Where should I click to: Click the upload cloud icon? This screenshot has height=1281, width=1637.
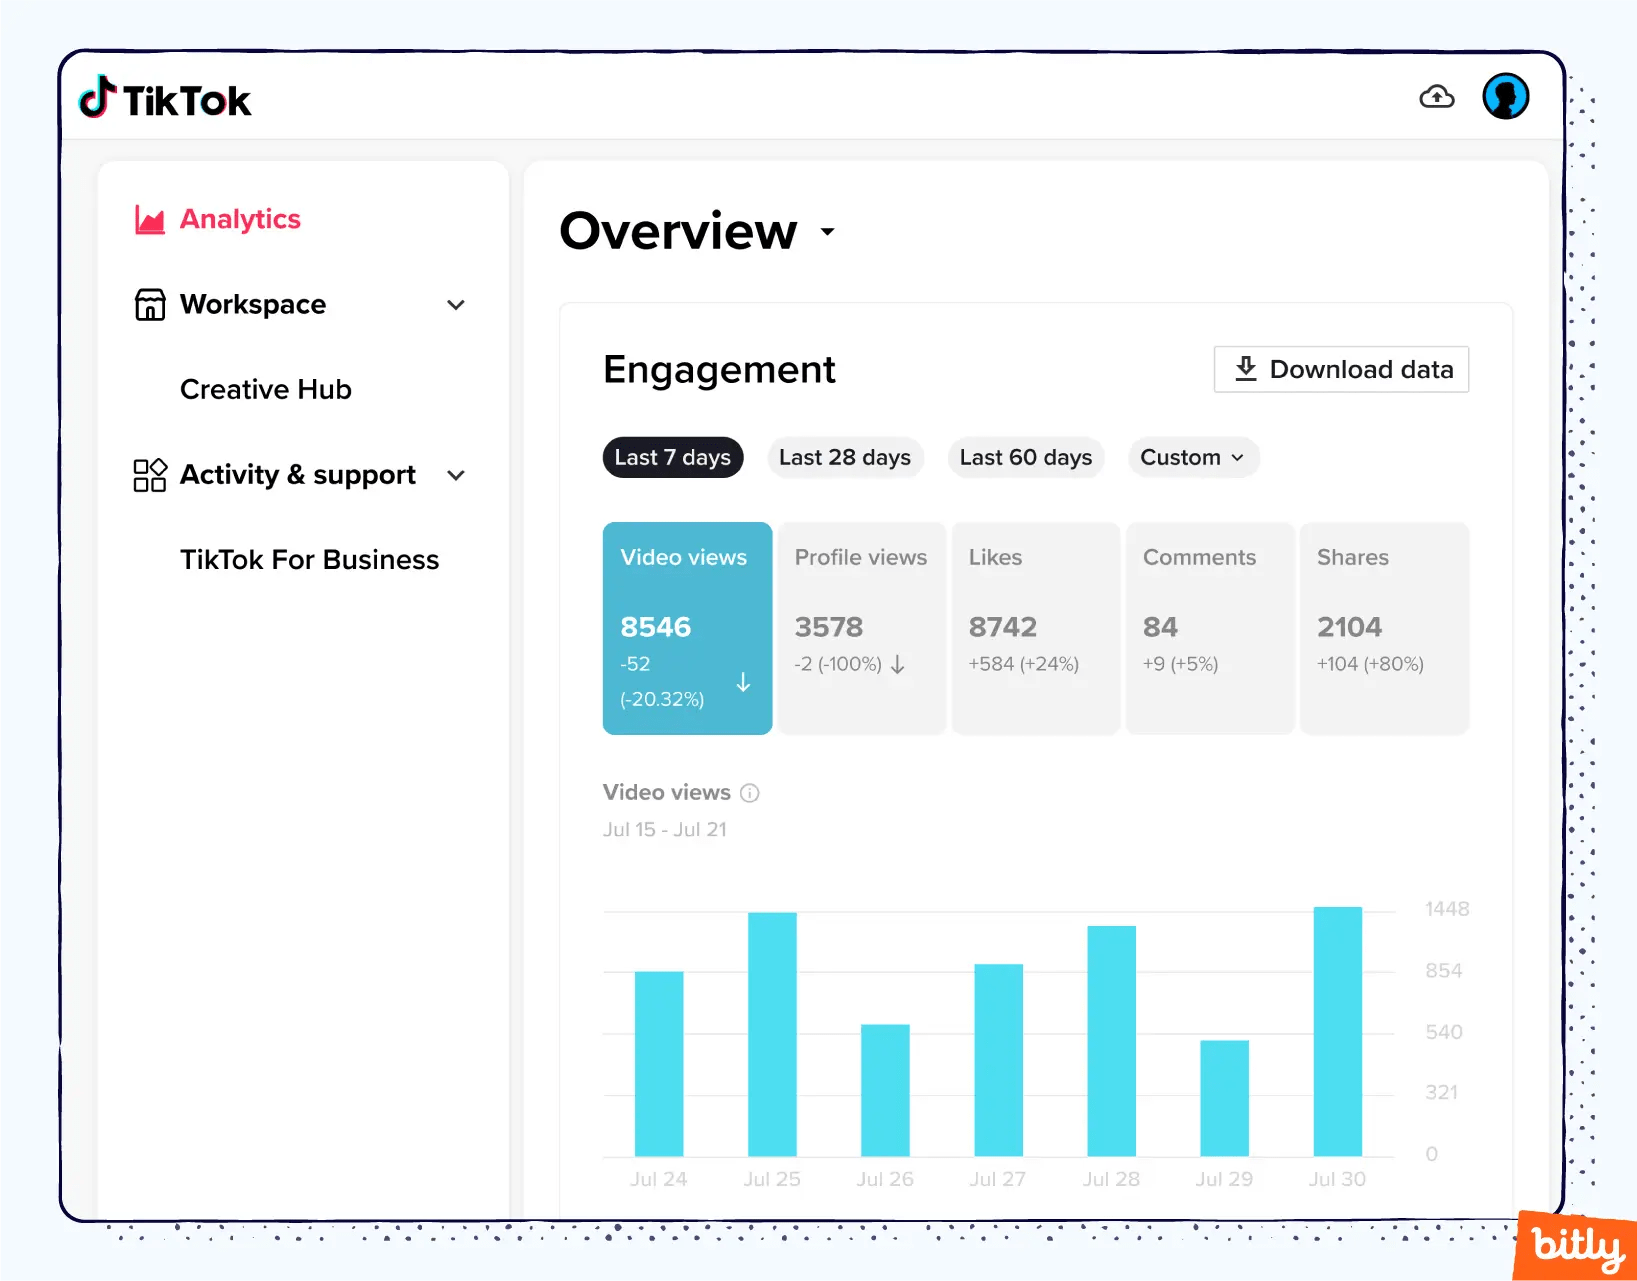1437,96
